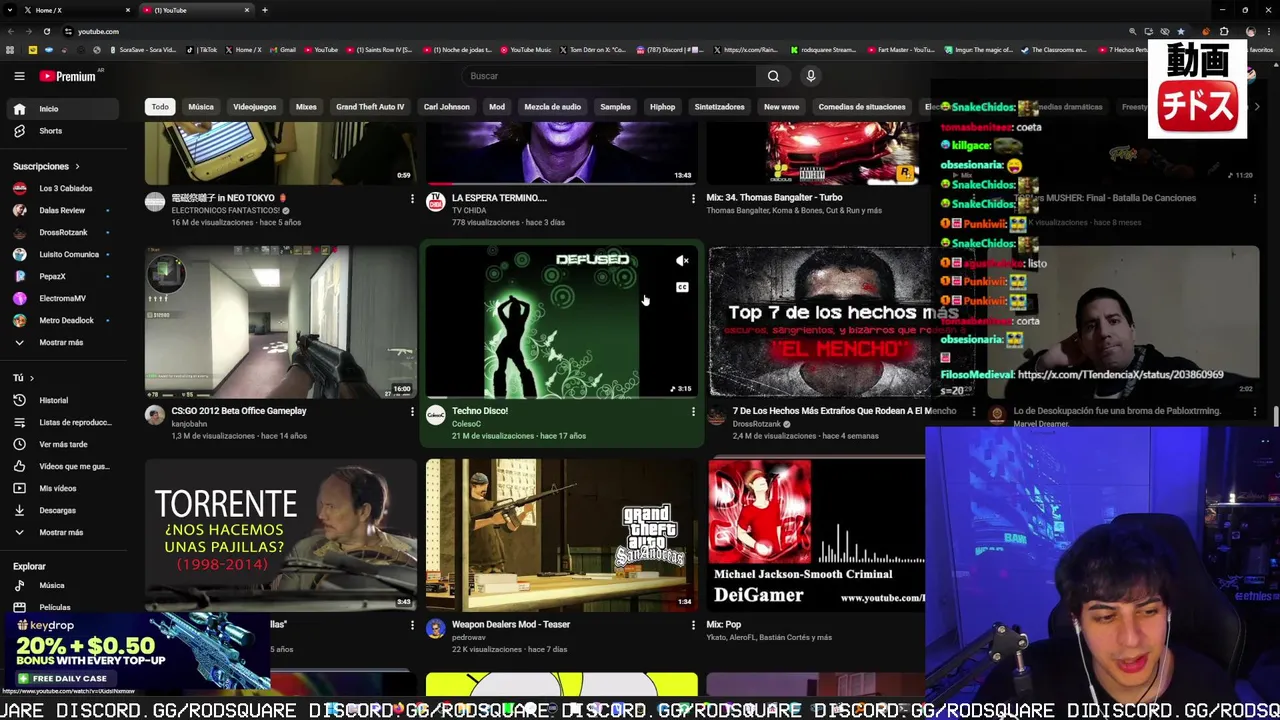Click the search magnifier button
This screenshot has height=720, width=1280.
point(773,76)
